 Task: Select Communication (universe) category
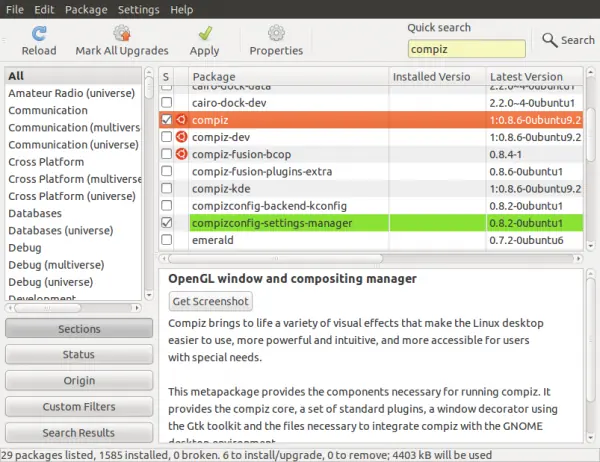(x=73, y=145)
